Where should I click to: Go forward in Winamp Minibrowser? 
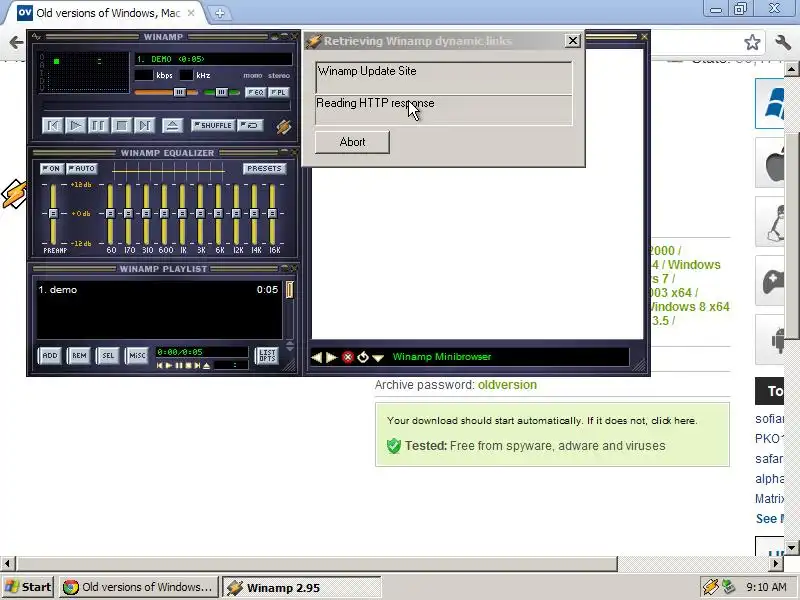(332, 357)
